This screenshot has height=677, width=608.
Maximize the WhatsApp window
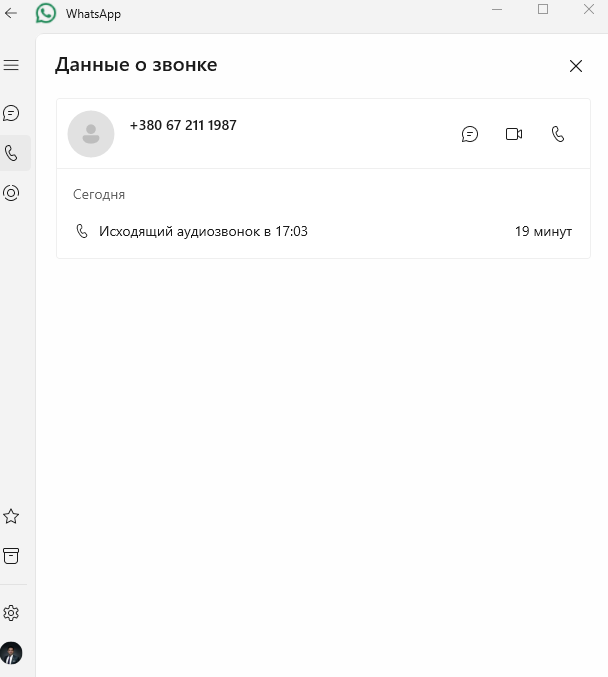click(x=543, y=9)
